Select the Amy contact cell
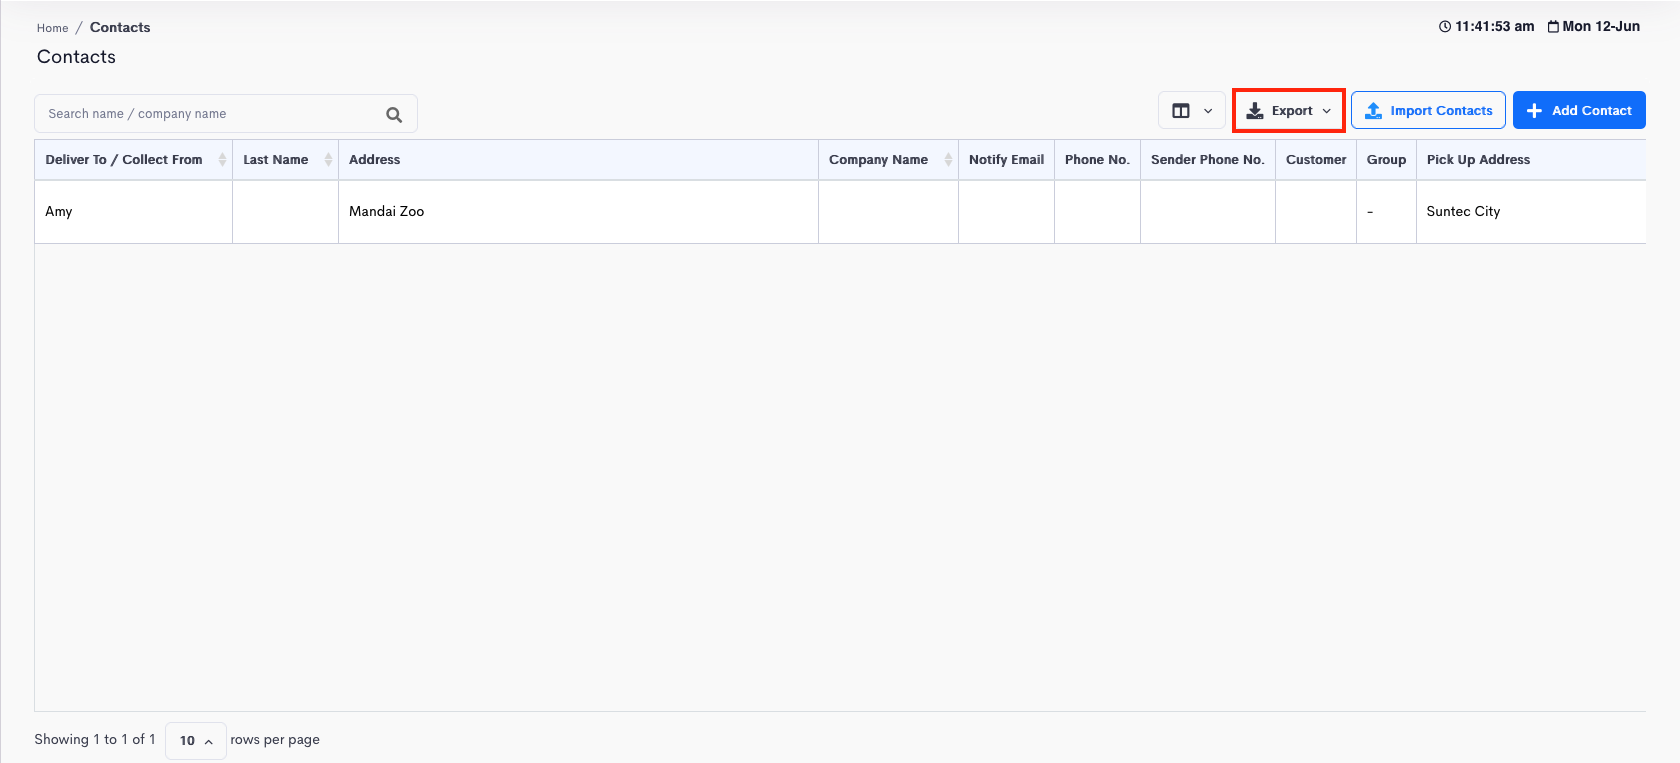 pos(134,212)
